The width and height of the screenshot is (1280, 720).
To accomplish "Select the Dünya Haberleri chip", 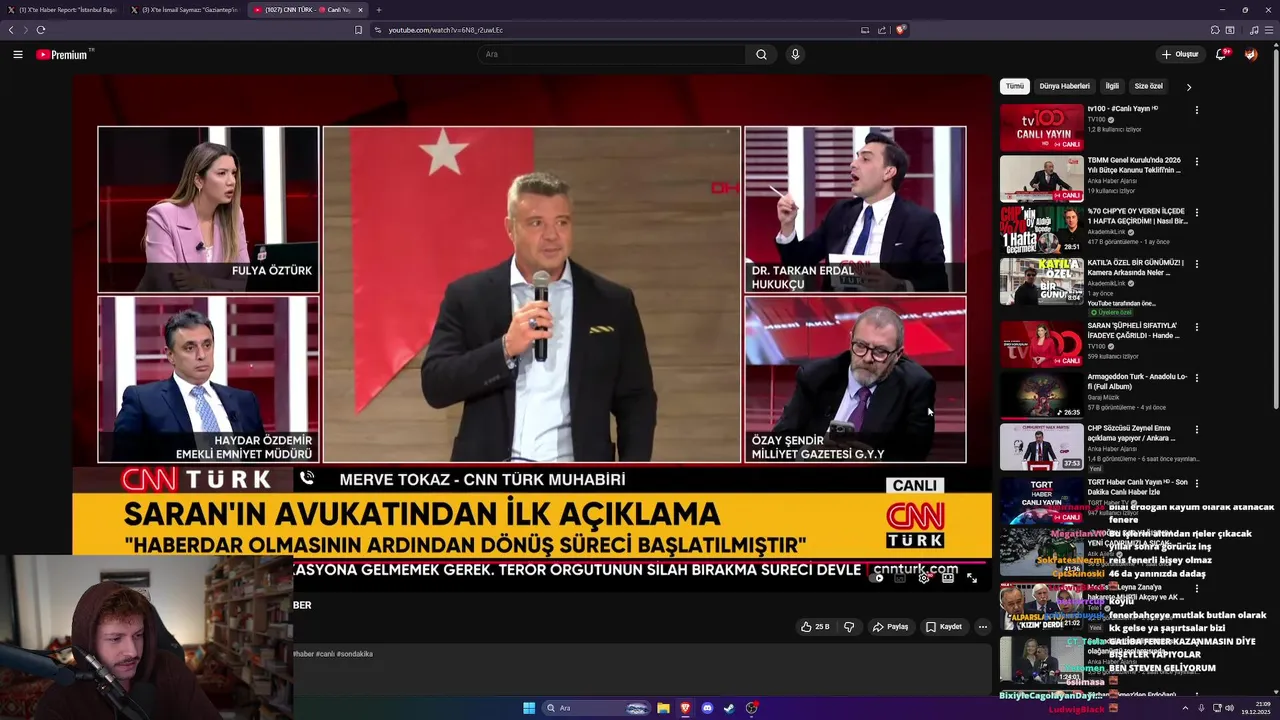I will 1064,86.
